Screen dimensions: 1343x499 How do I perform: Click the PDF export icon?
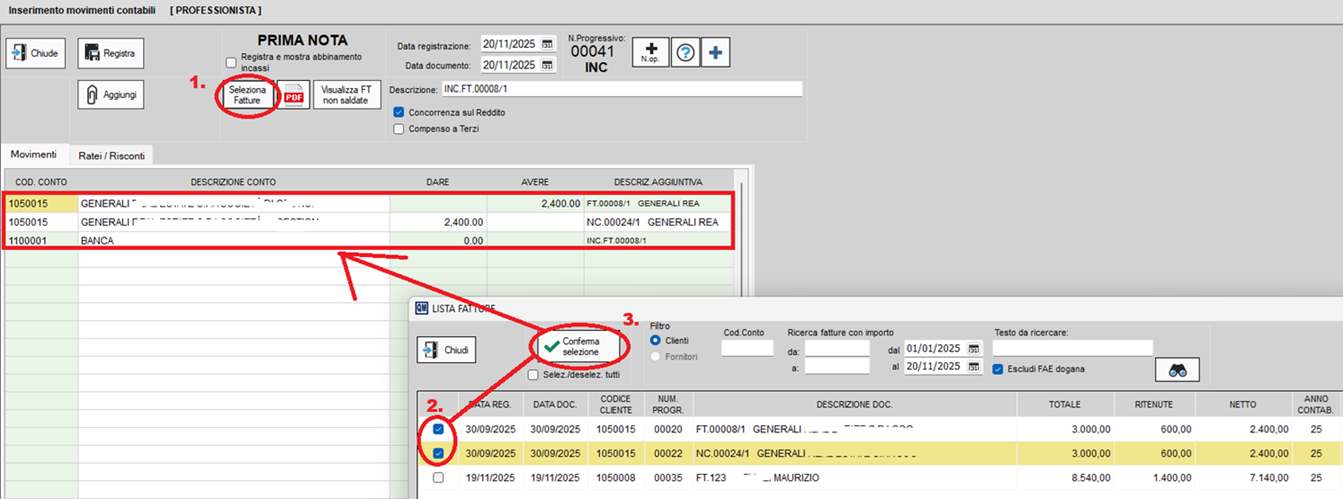pyautogui.click(x=294, y=95)
